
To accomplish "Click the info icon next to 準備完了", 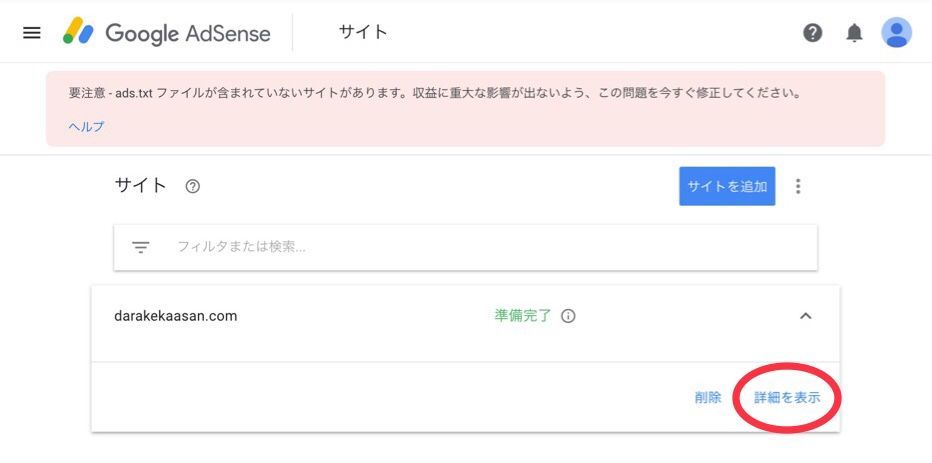I will tap(568, 316).
